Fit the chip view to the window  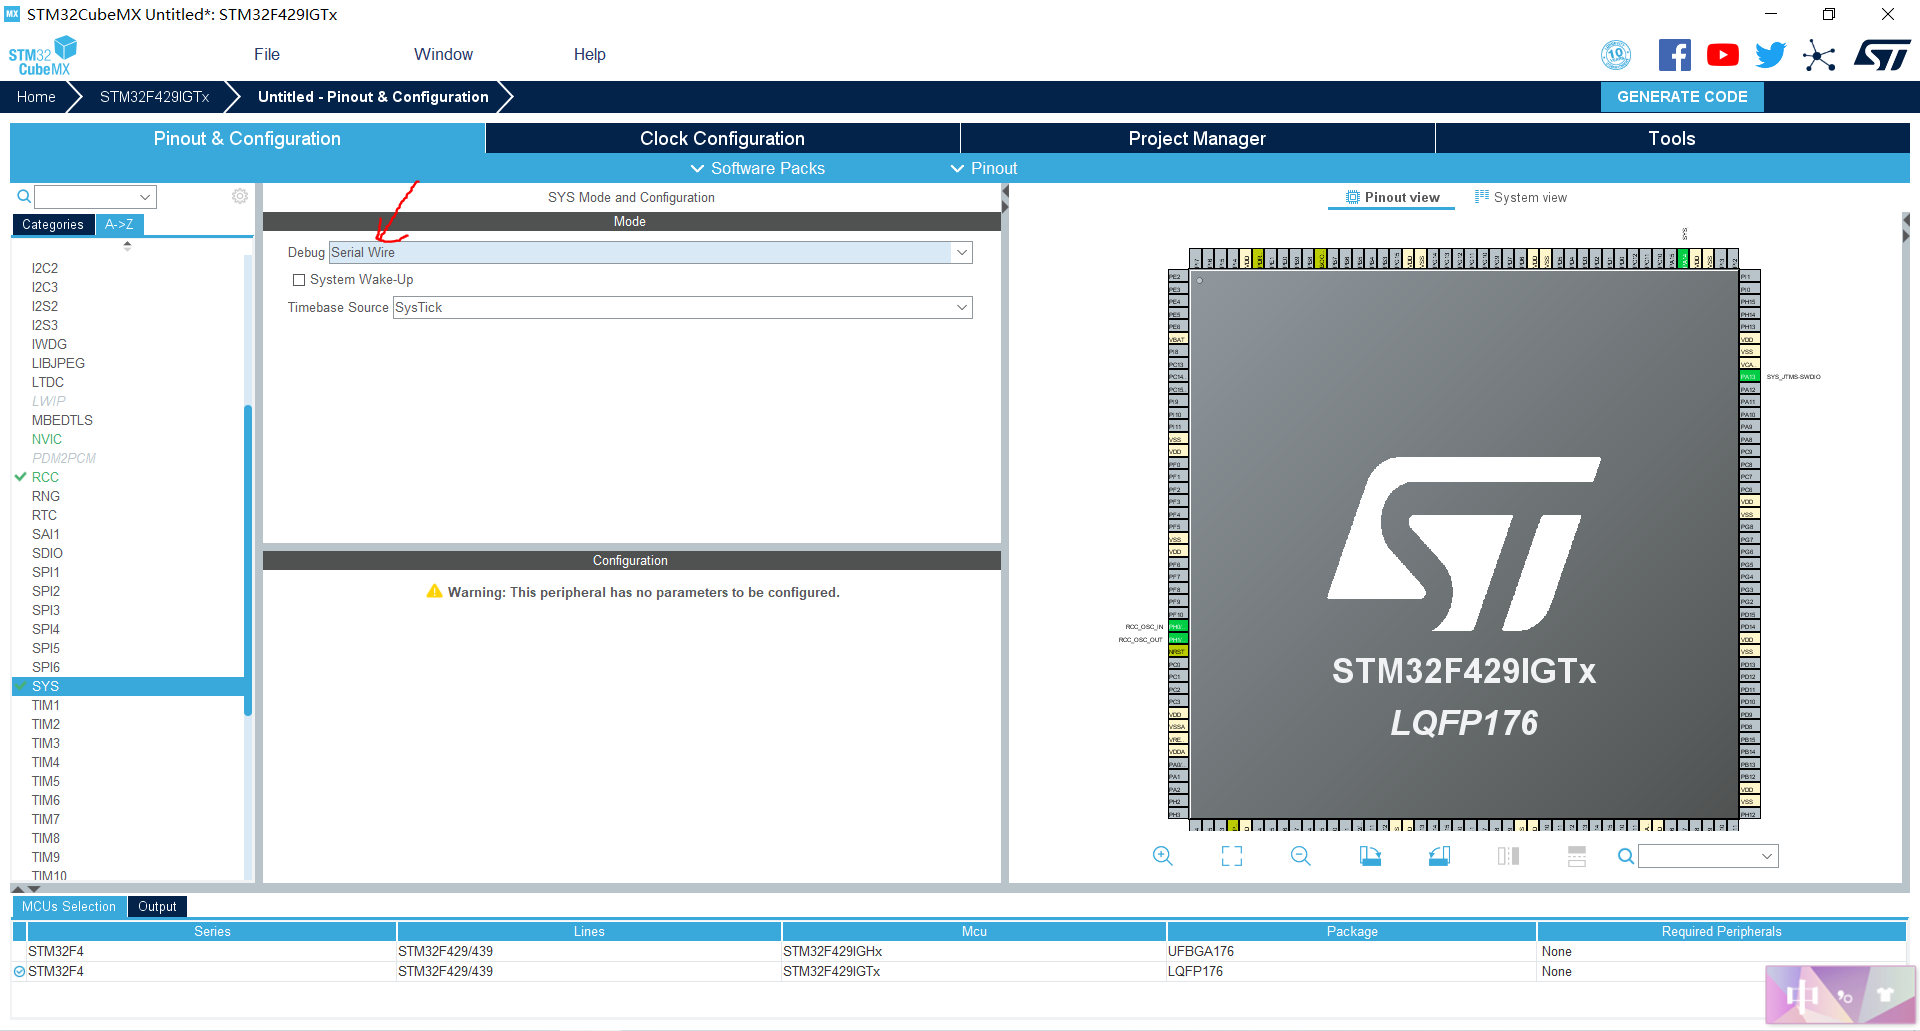tap(1232, 856)
